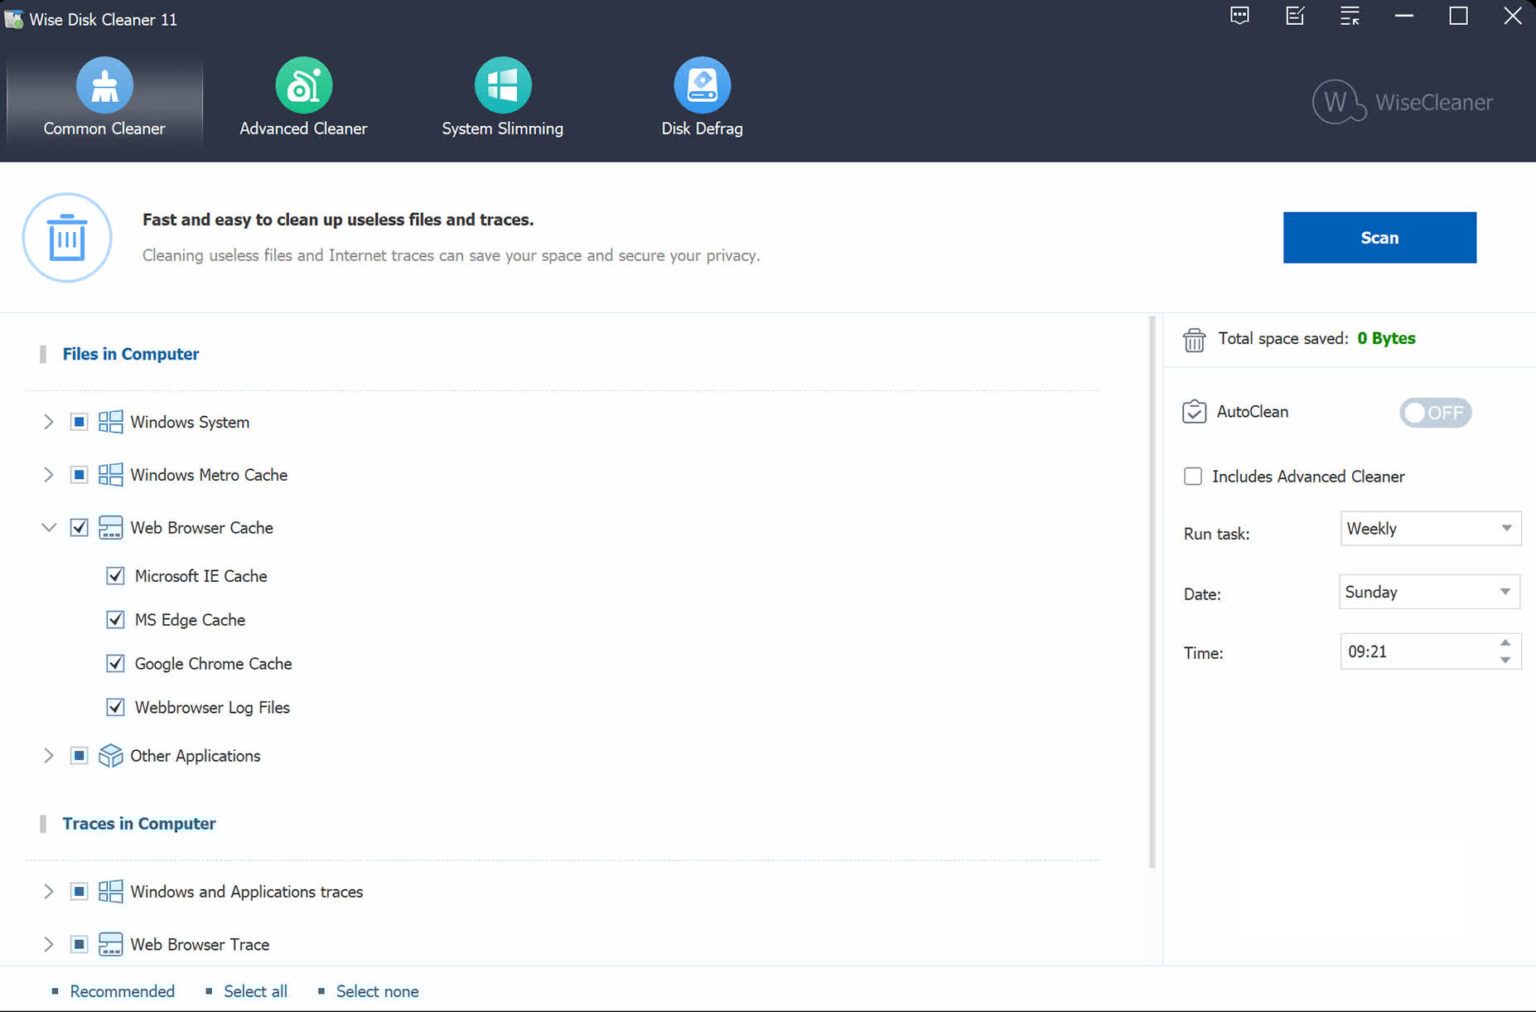The width and height of the screenshot is (1536, 1012).
Task: Collapse the Web Browser Cache section
Action: tap(48, 527)
